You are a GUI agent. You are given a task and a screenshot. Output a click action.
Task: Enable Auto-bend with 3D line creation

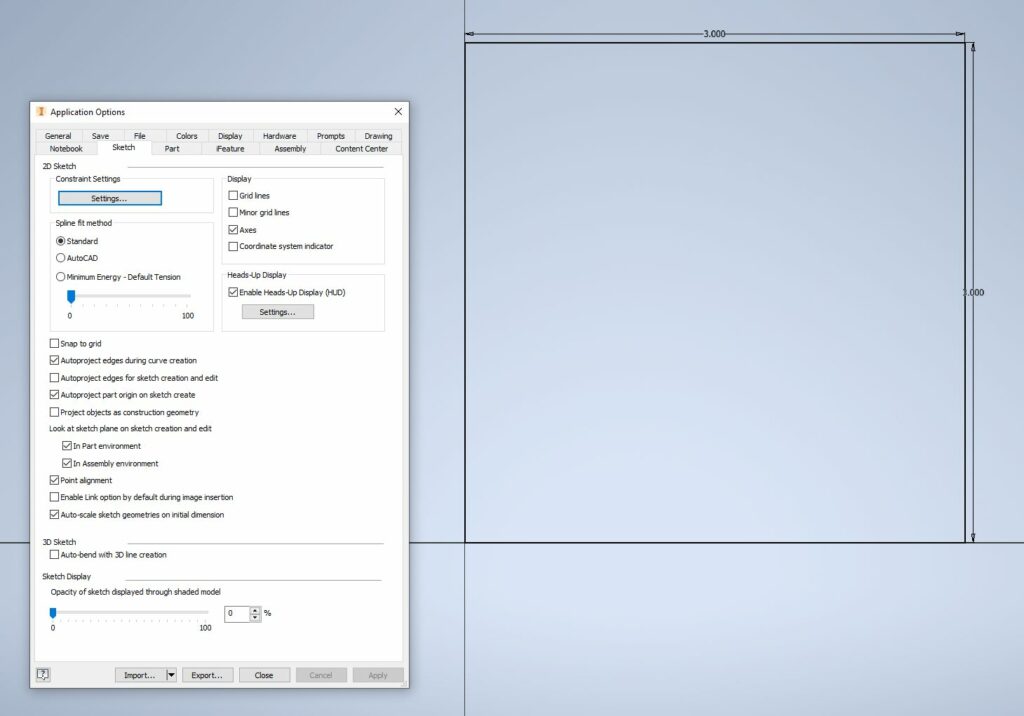pyautogui.click(x=55, y=554)
